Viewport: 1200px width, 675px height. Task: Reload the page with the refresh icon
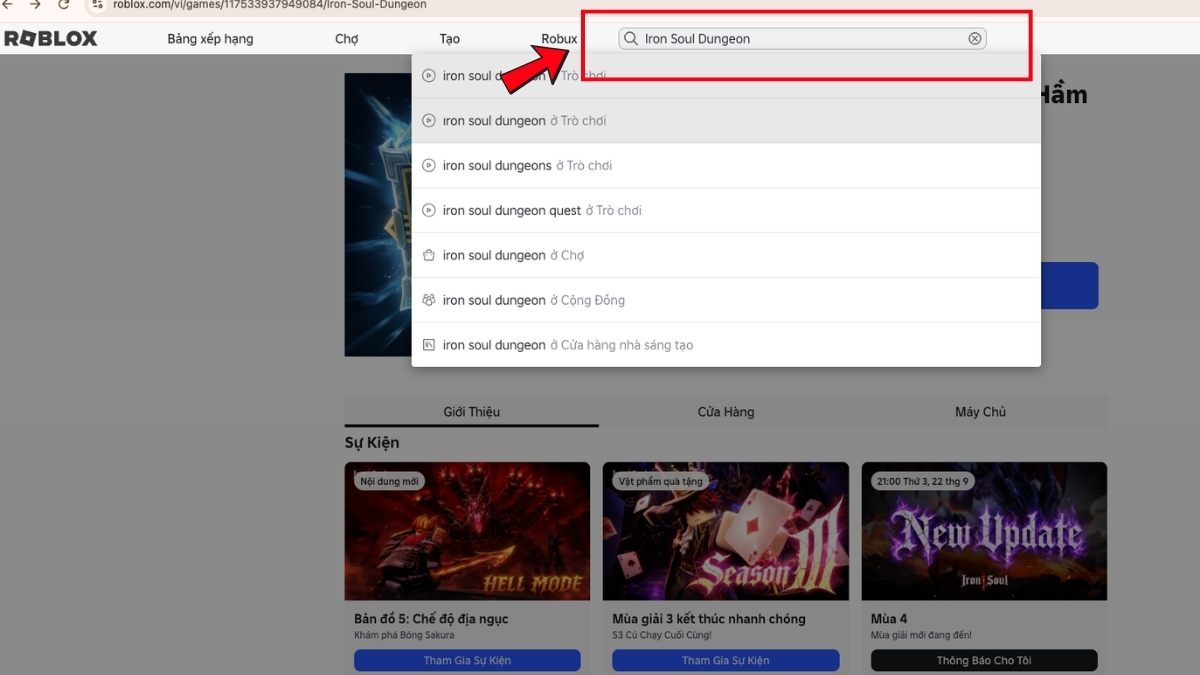point(64,5)
